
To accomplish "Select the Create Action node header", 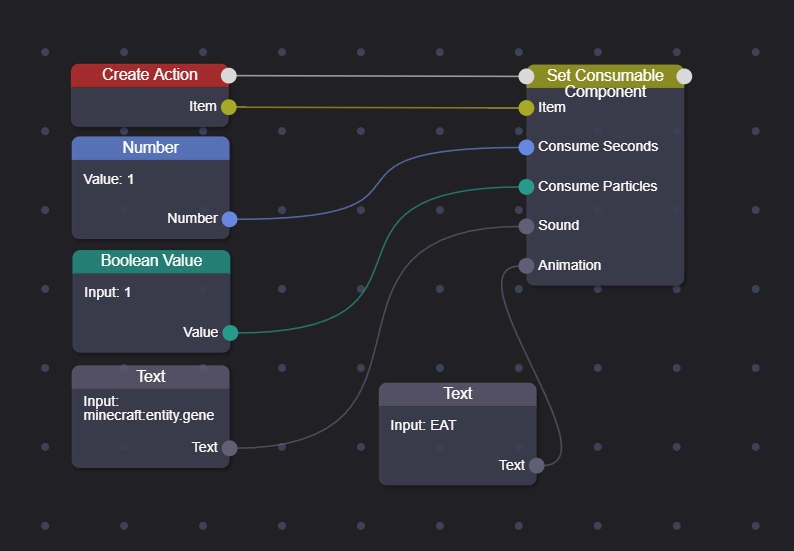I will click(149, 75).
